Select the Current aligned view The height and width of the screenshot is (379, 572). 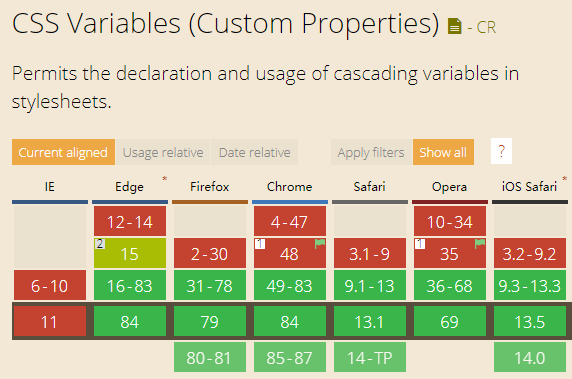pos(63,152)
